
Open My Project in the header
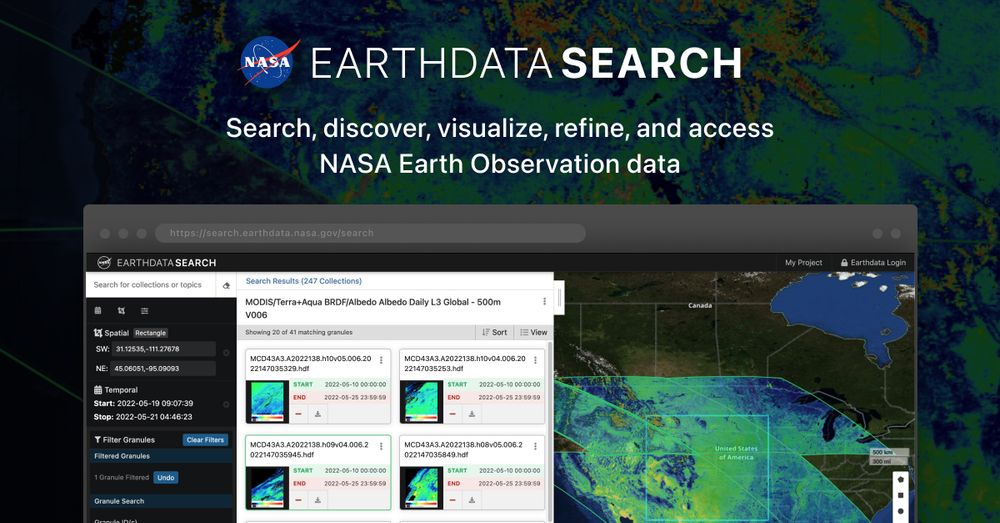click(803, 263)
